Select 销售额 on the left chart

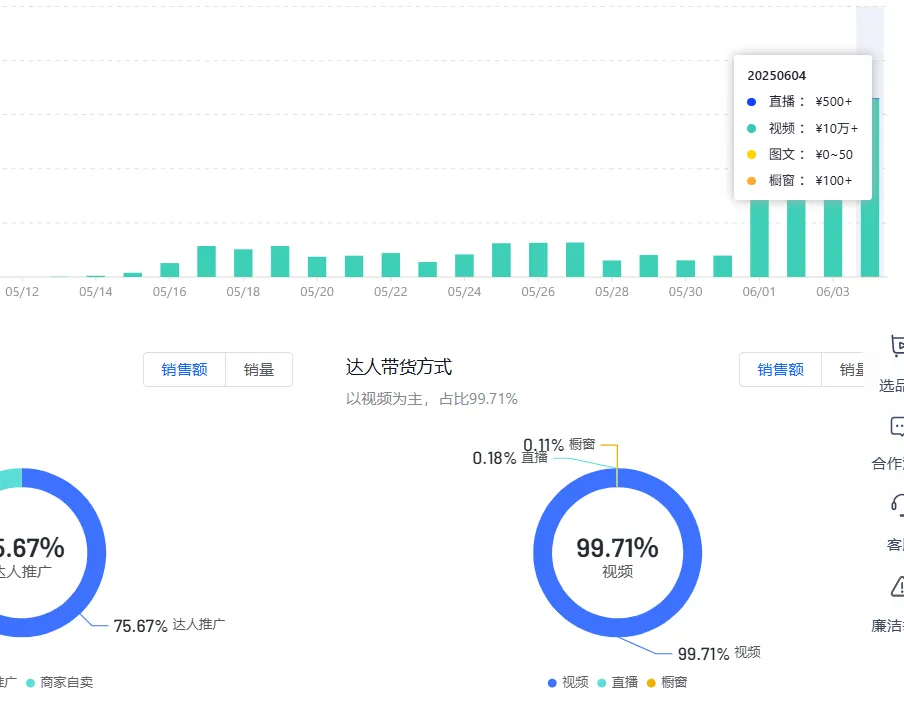(x=184, y=369)
